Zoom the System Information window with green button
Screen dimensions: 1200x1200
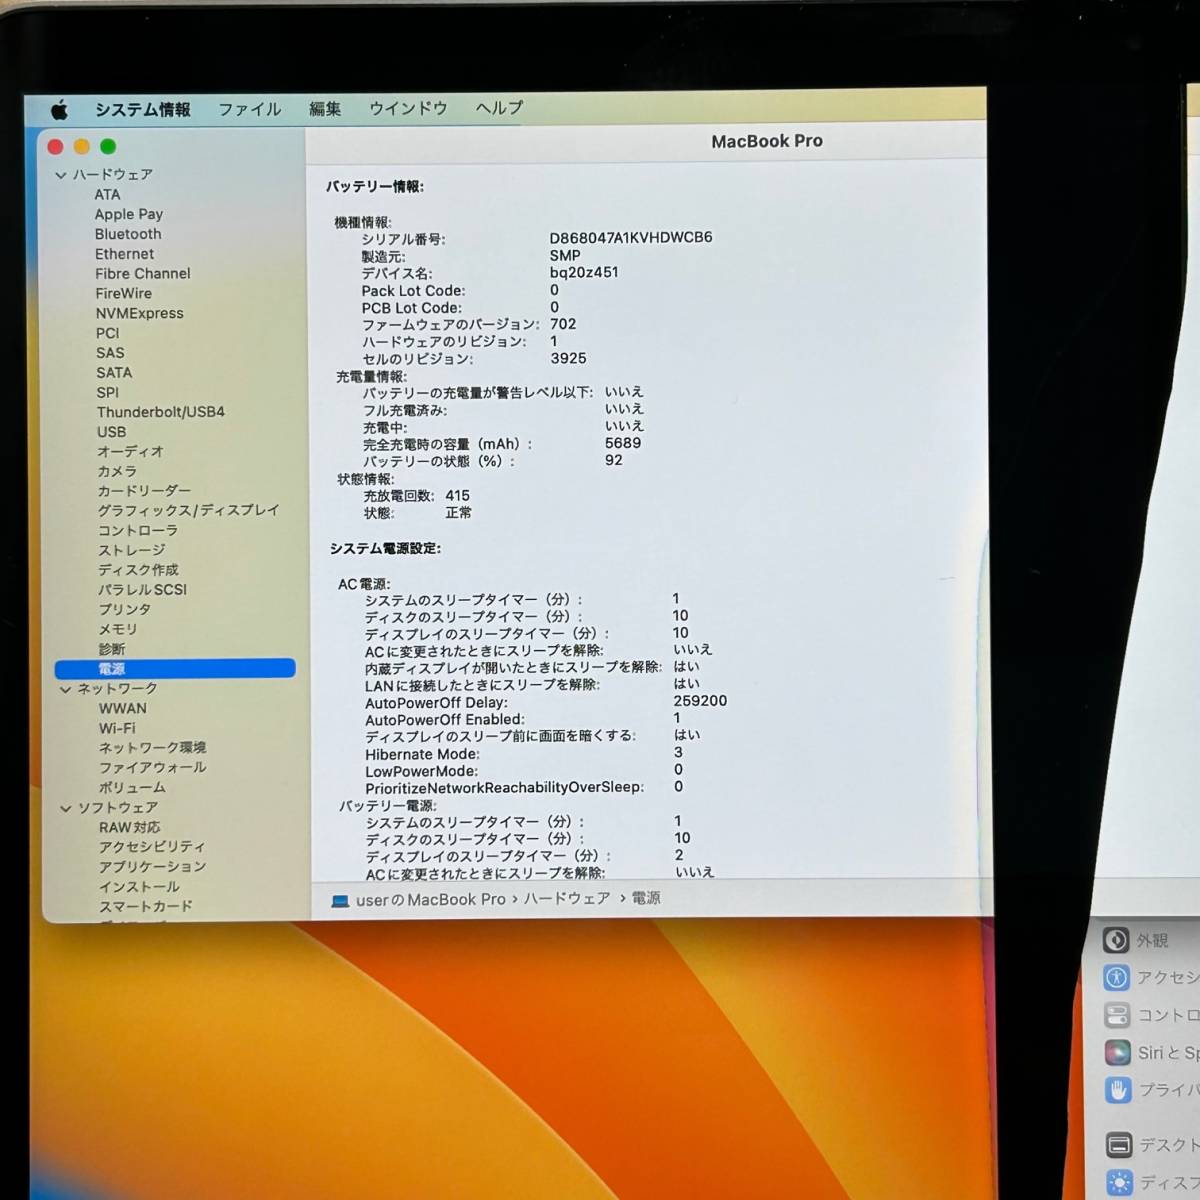pos(108,147)
